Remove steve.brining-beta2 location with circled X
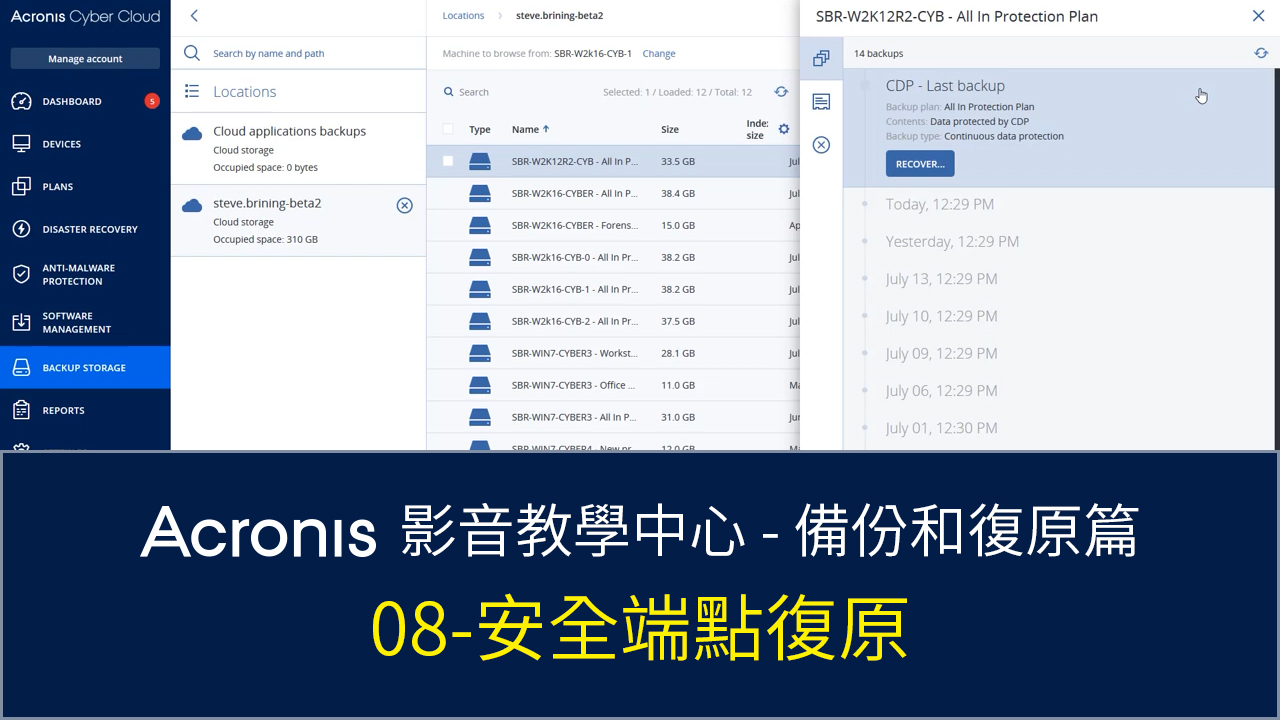Viewport: 1280px width, 720px height. [x=404, y=205]
